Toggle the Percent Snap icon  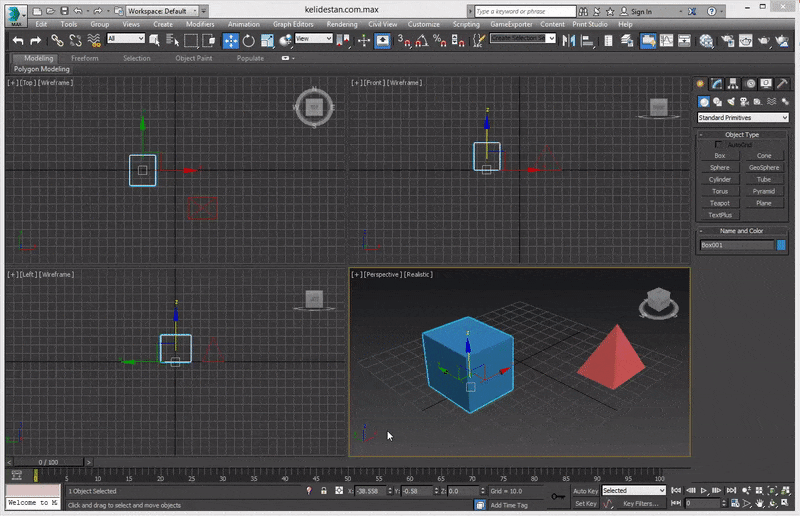pos(439,41)
